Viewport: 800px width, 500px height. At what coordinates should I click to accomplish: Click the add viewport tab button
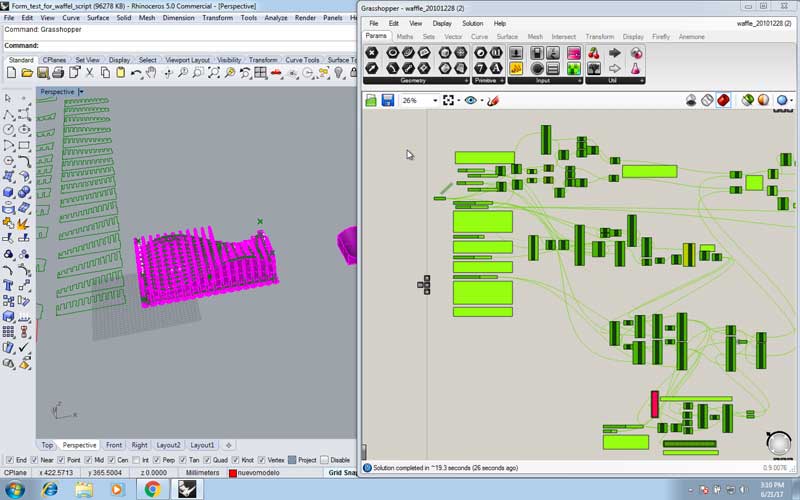tap(229, 445)
